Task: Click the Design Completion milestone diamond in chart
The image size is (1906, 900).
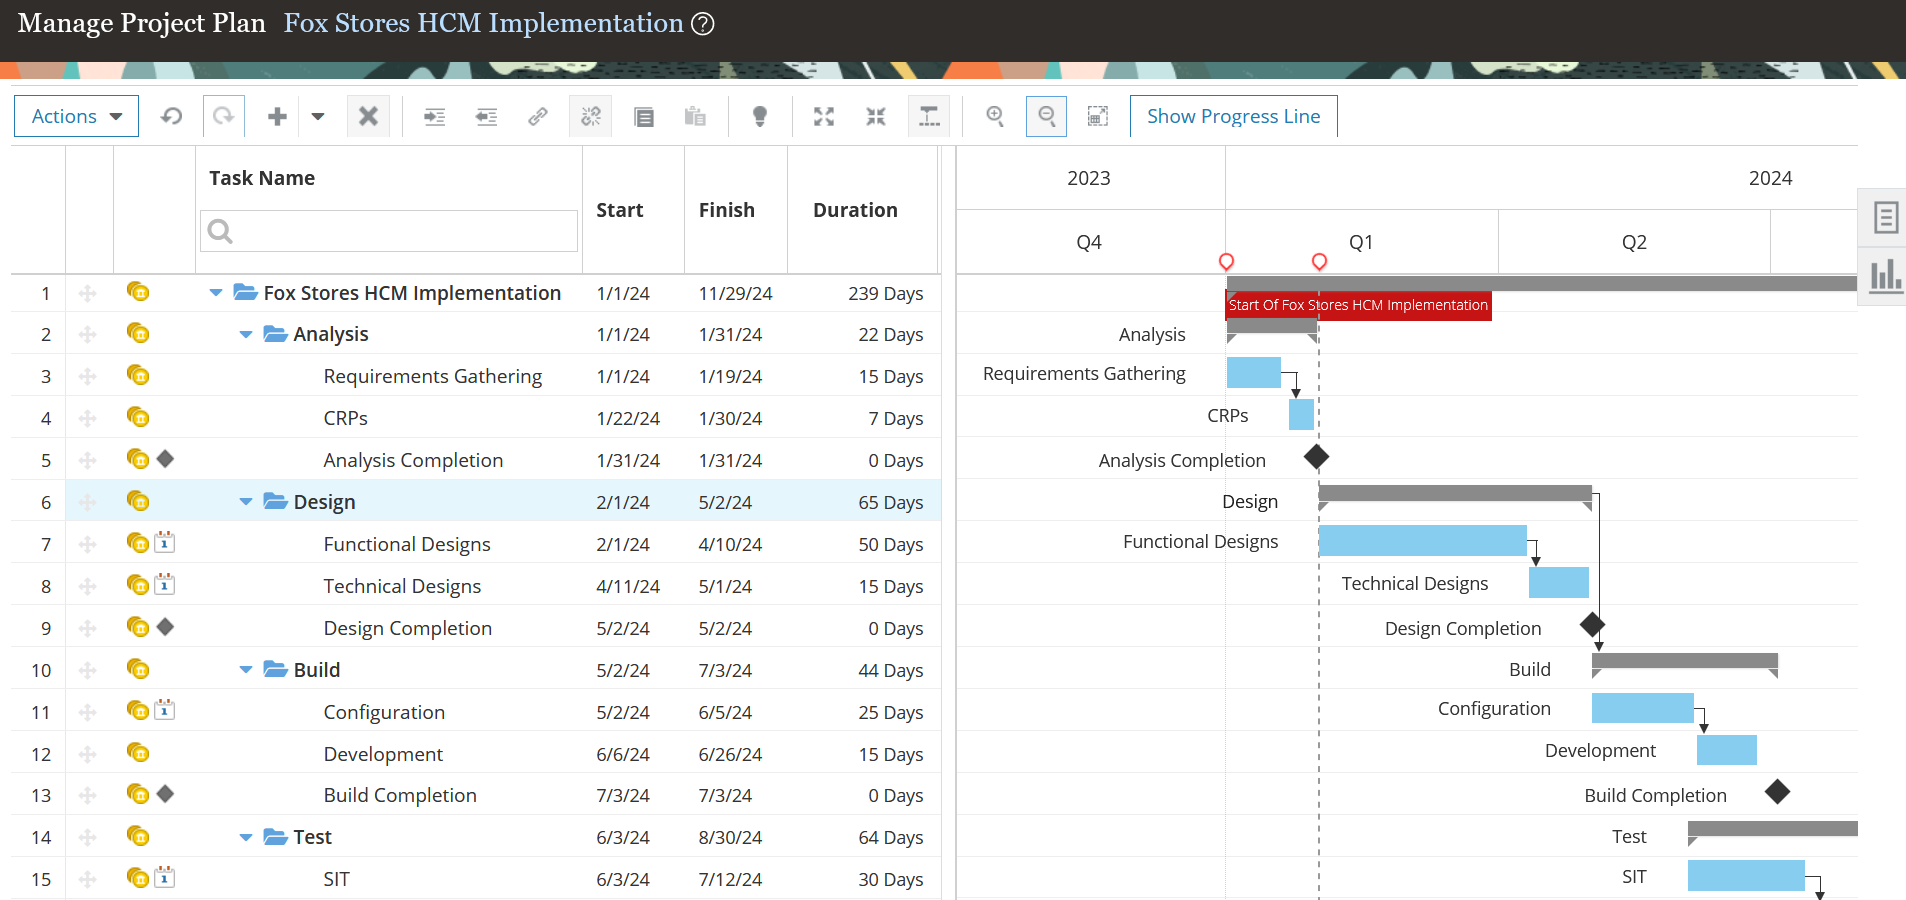Action: coord(1592,625)
